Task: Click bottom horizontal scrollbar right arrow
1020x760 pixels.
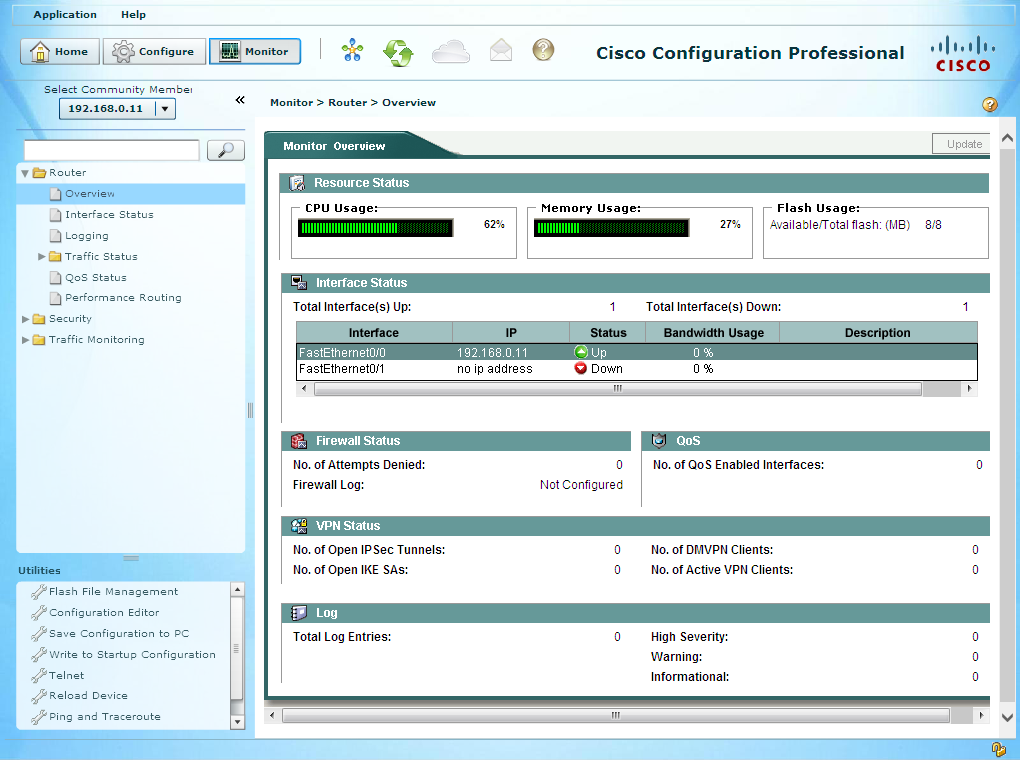Action: 981,716
